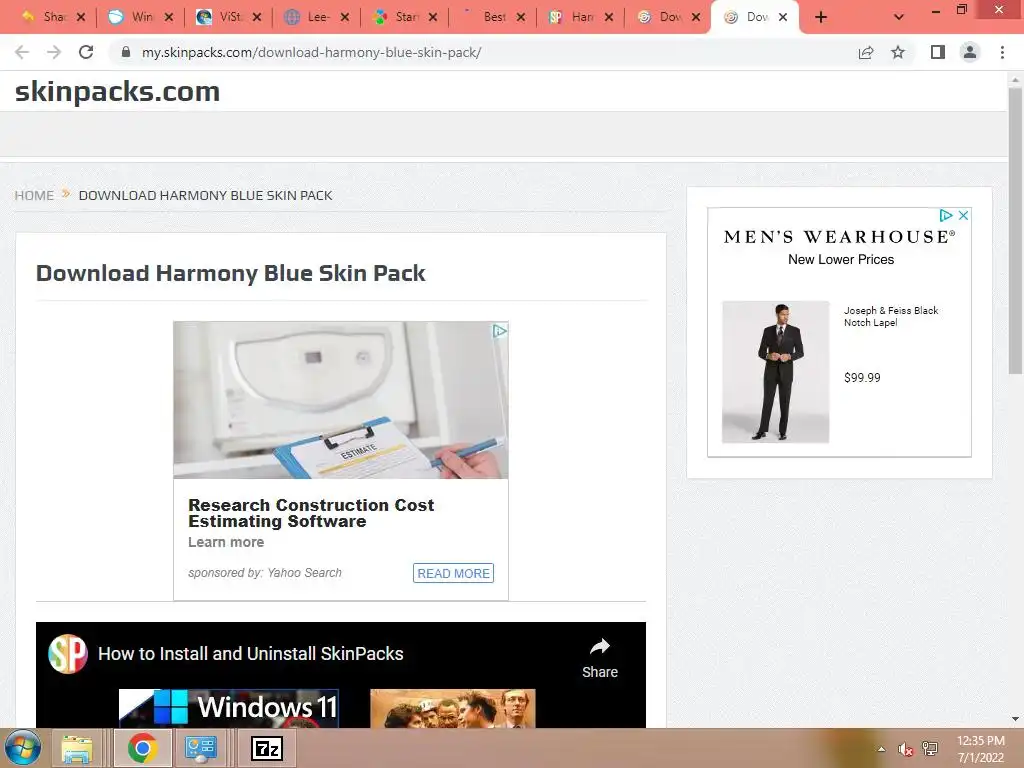The image size is (1024, 768).
Task: Open the browser side panel
Action: [938, 52]
